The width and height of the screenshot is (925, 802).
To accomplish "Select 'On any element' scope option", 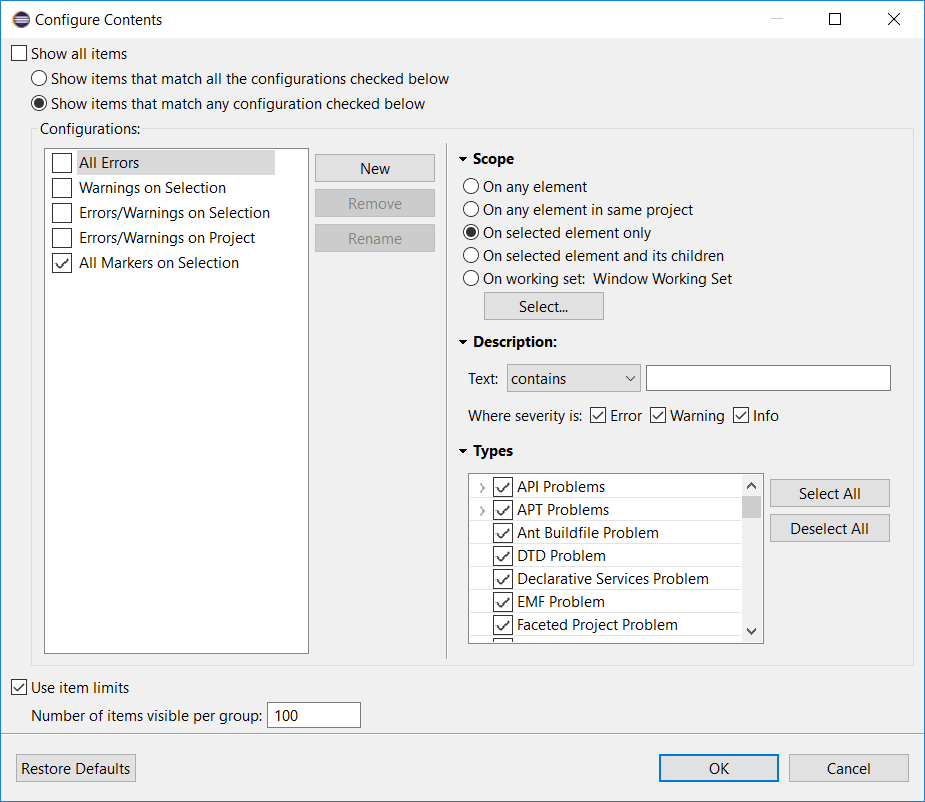I will tap(471, 187).
